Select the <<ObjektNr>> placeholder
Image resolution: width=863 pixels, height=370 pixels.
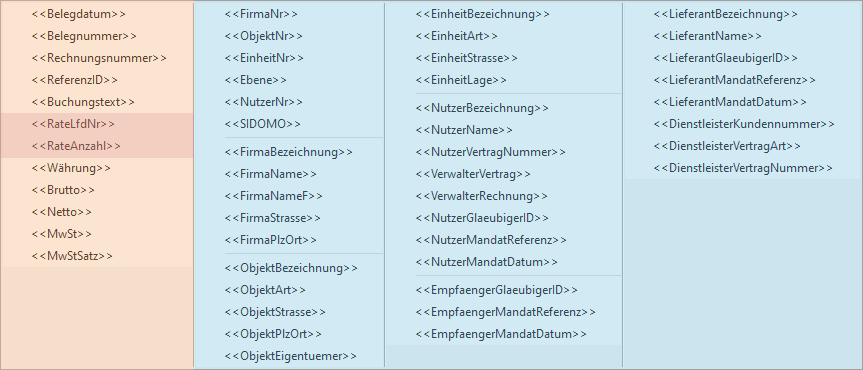pos(264,36)
